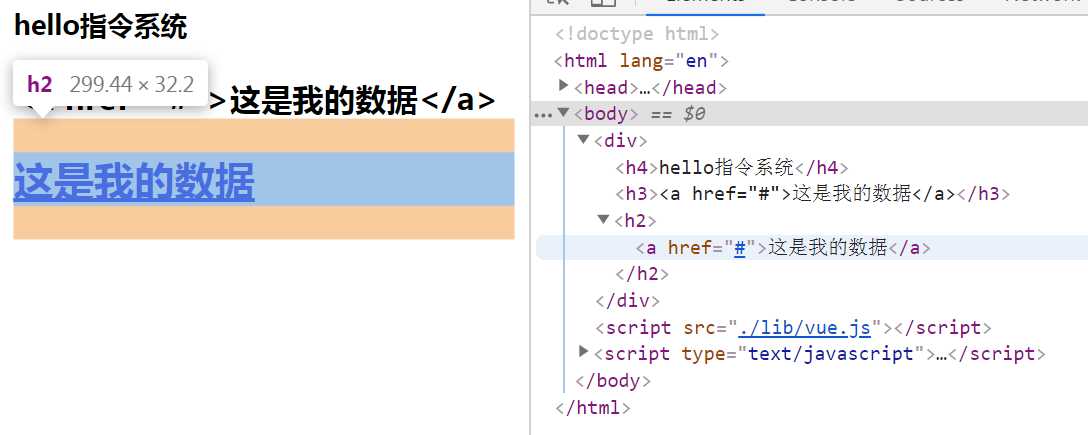Select the html lang="en" row
Screen dimensions: 1088x435
(x=641, y=61)
